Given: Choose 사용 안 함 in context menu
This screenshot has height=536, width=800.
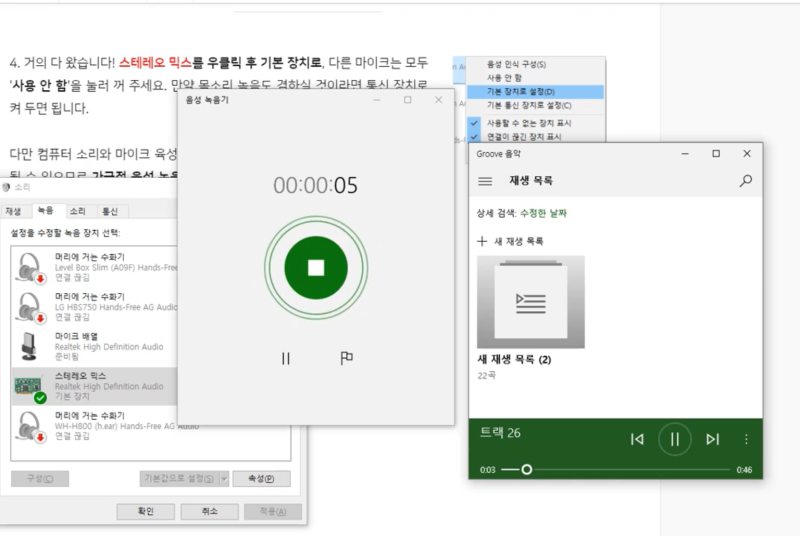Looking at the screenshot, I should pyautogui.click(x=535, y=78).
